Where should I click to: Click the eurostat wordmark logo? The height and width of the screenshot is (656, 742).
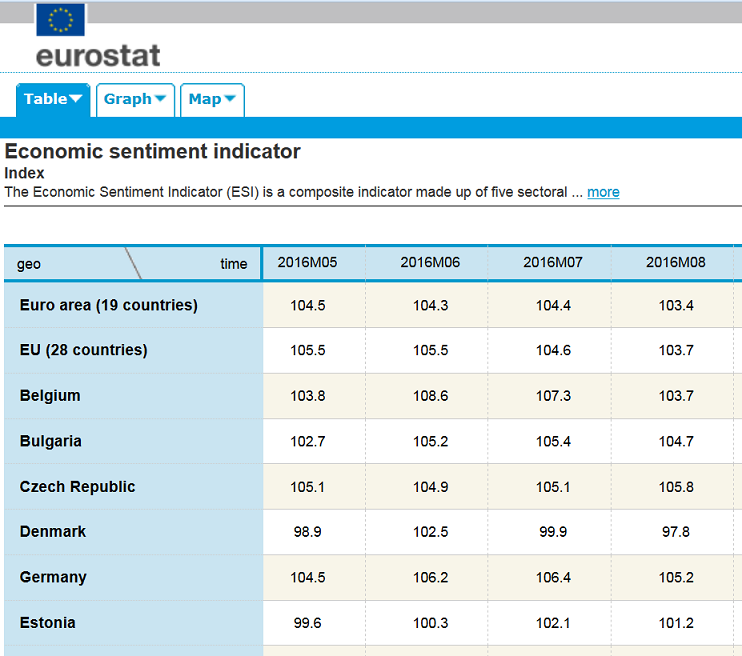pos(97,55)
